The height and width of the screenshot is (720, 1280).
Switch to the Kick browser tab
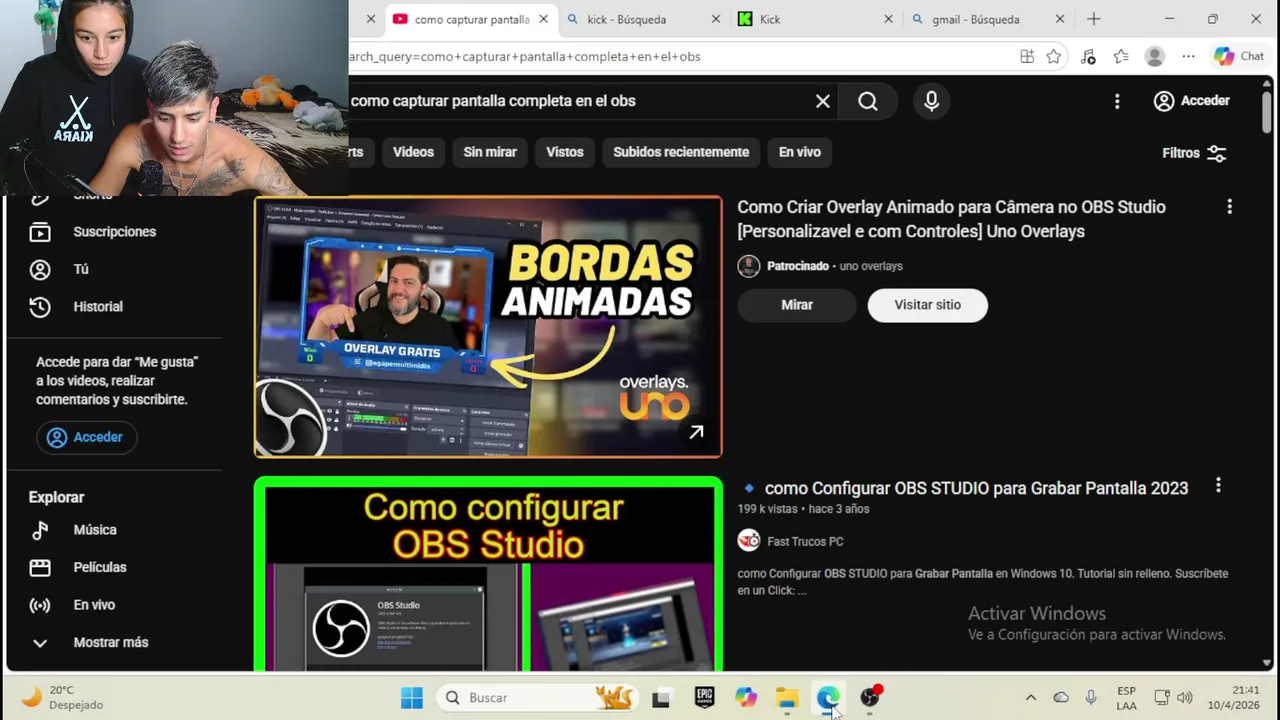pyautogui.click(x=813, y=19)
